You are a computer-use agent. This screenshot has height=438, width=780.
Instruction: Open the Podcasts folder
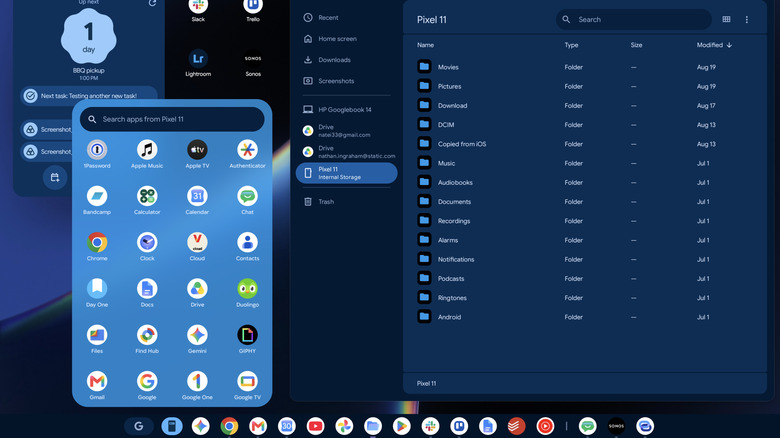(x=585, y=278)
